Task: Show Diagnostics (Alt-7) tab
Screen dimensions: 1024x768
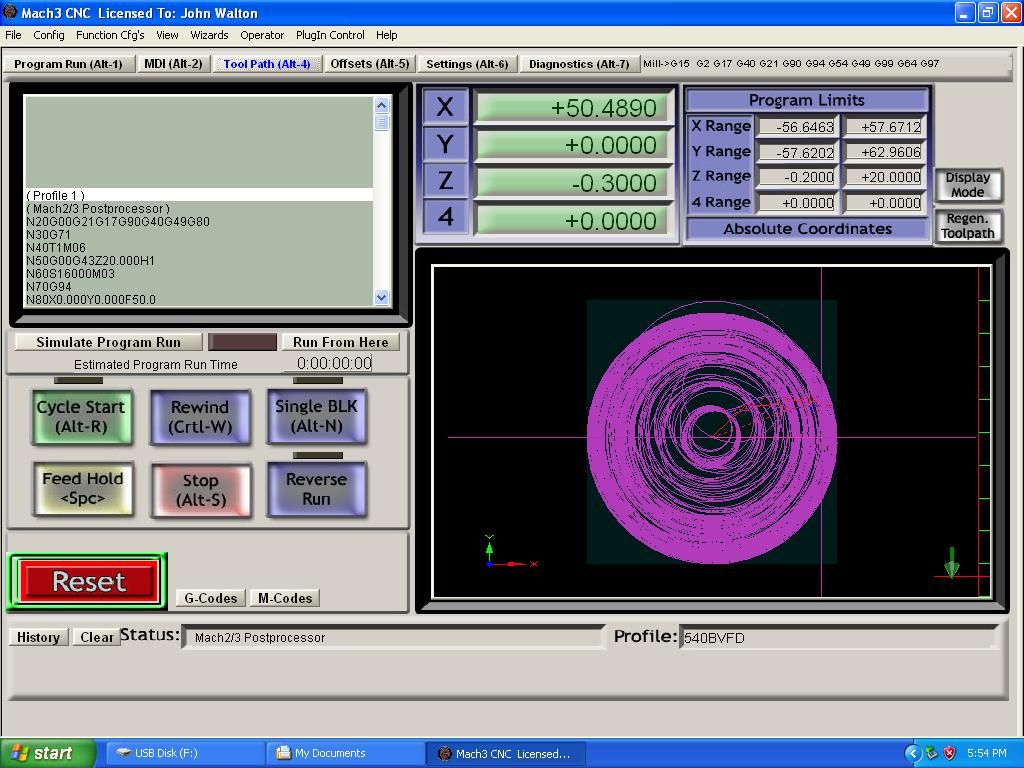Action: click(579, 64)
